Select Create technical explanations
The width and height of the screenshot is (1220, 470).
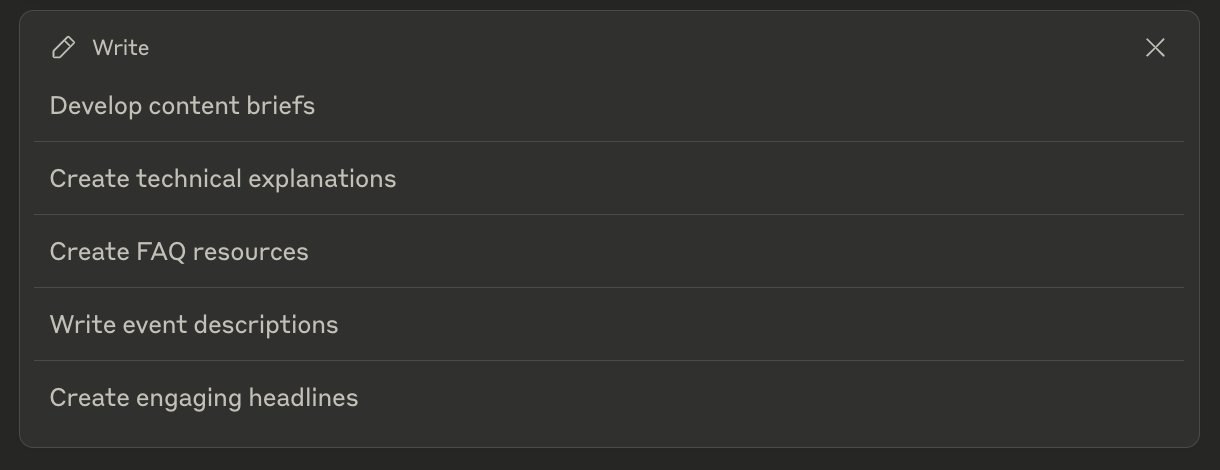pos(609,179)
